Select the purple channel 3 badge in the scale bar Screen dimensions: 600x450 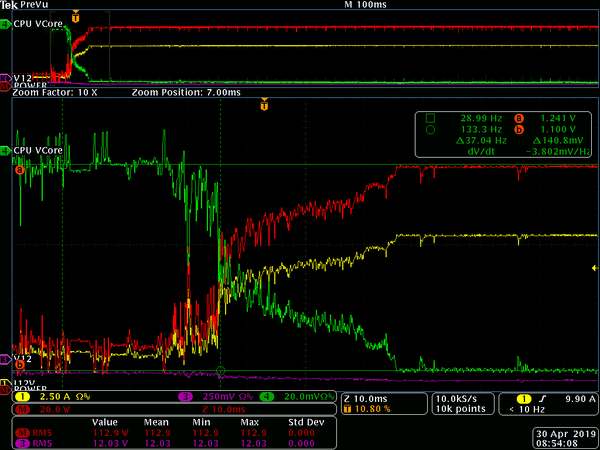[x=185, y=397]
